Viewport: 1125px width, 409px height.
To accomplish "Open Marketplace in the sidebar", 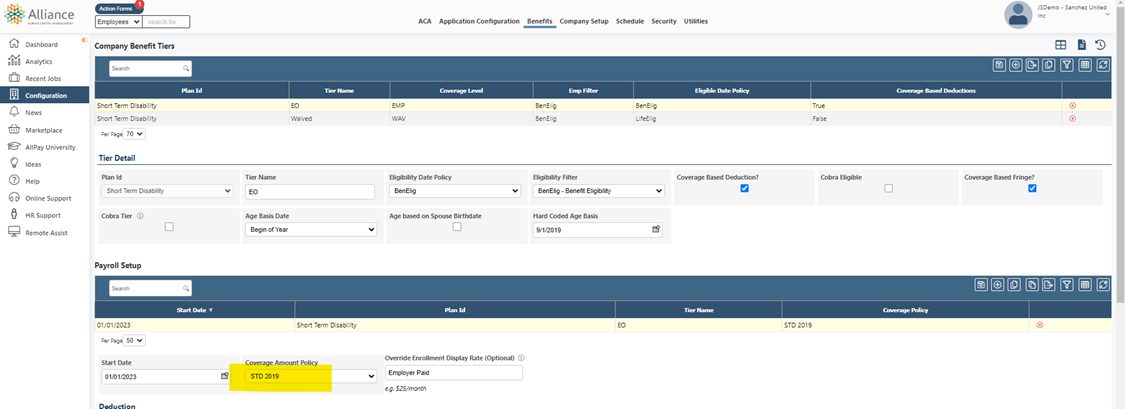I will click(44, 130).
